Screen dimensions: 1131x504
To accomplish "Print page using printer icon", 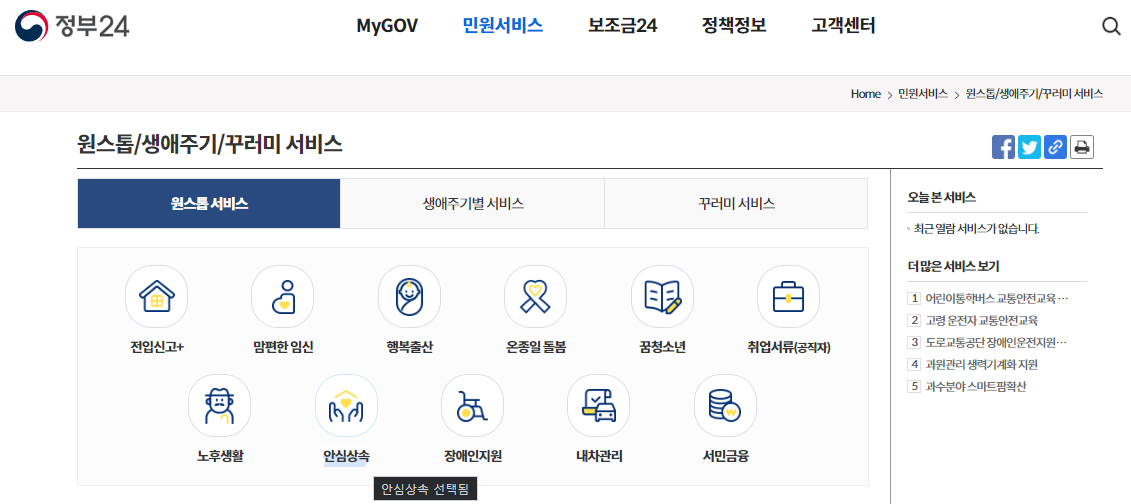I will (x=1081, y=147).
